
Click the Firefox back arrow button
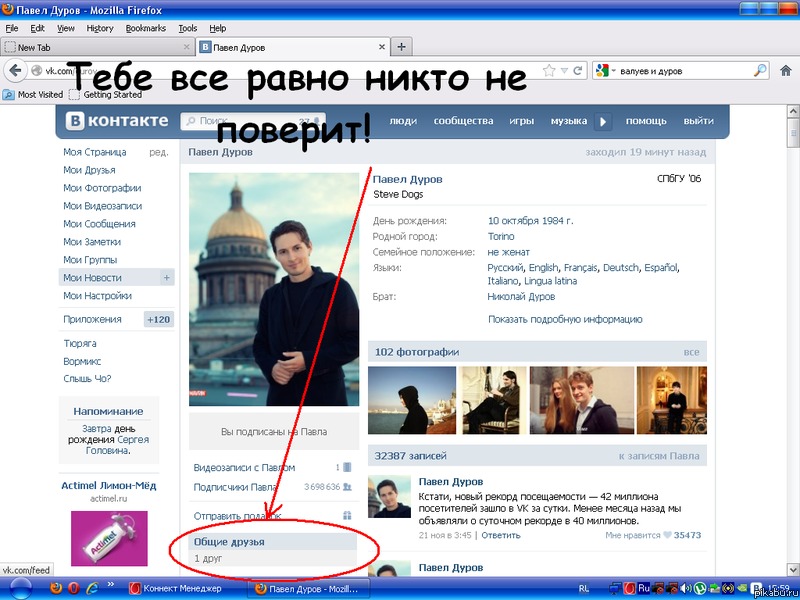click(x=16, y=71)
